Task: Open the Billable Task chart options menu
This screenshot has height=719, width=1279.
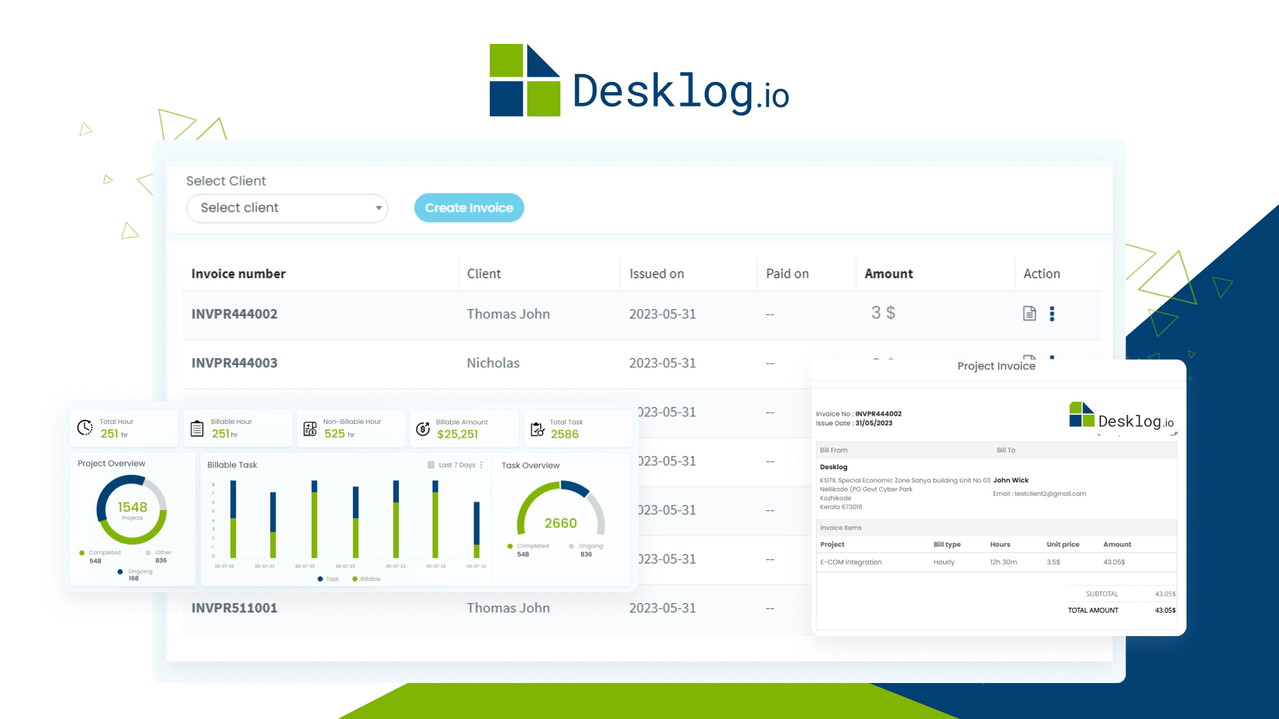Action: [x=481, y=465]
